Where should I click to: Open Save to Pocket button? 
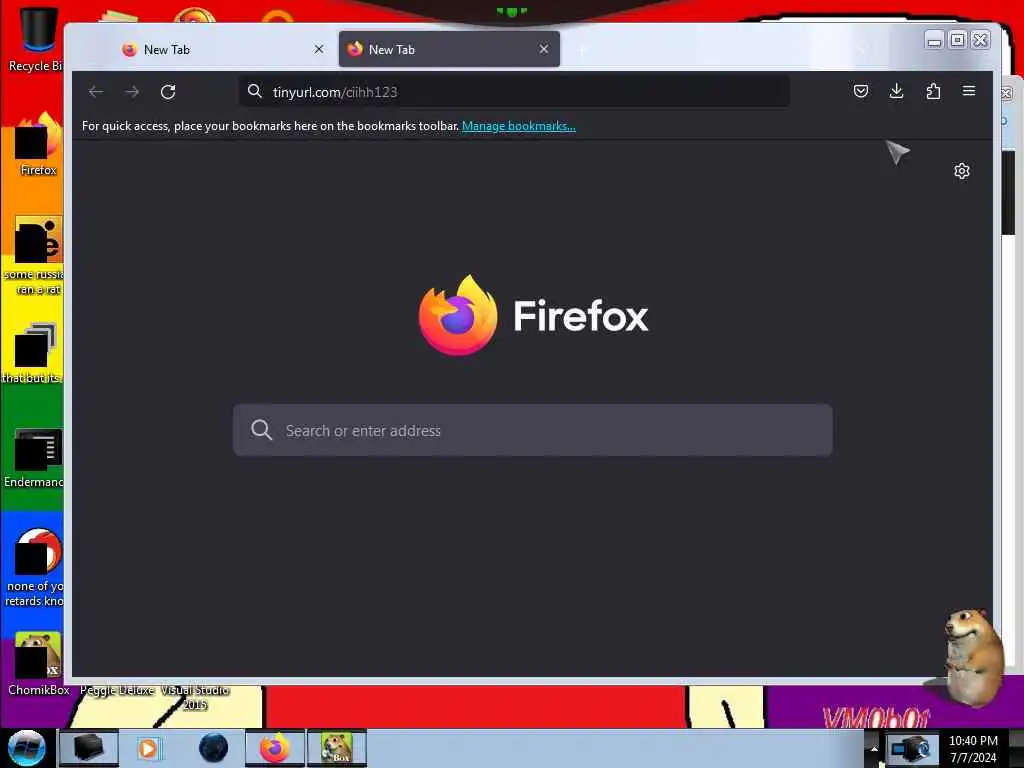(861, 91)
